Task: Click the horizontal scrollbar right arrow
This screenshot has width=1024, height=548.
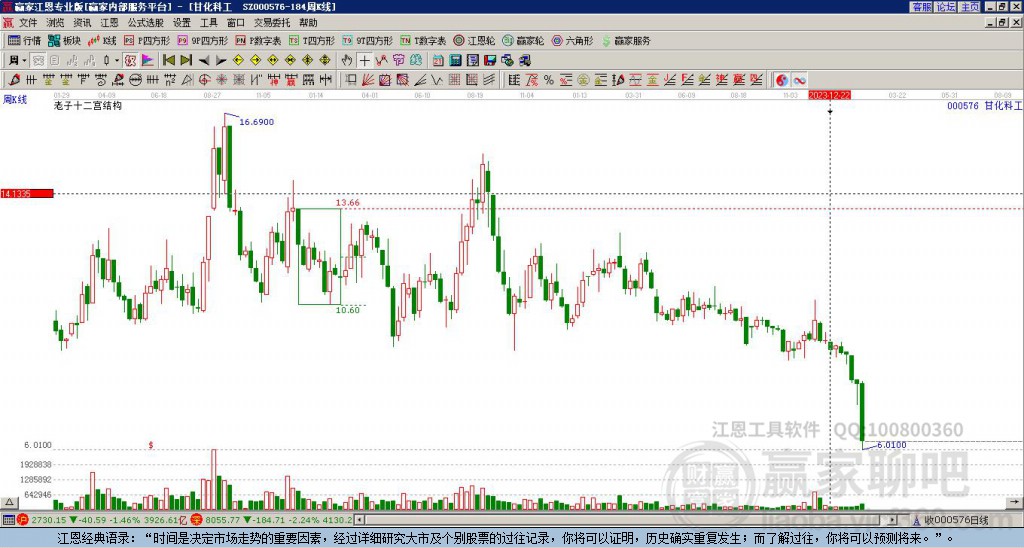Action: pos(893,520)
